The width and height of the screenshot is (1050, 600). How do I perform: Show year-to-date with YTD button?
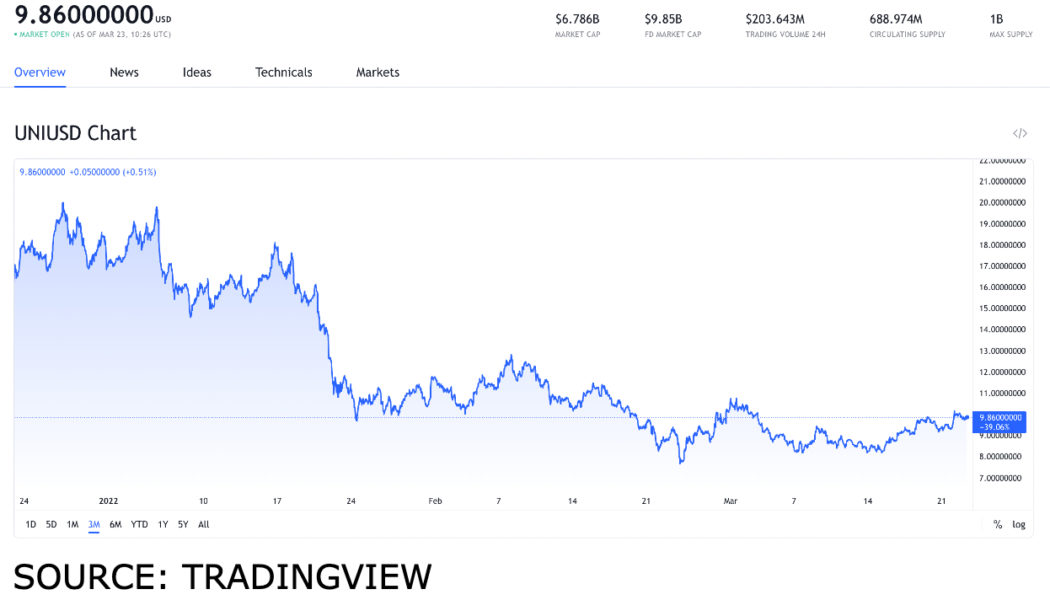(139, 524)
